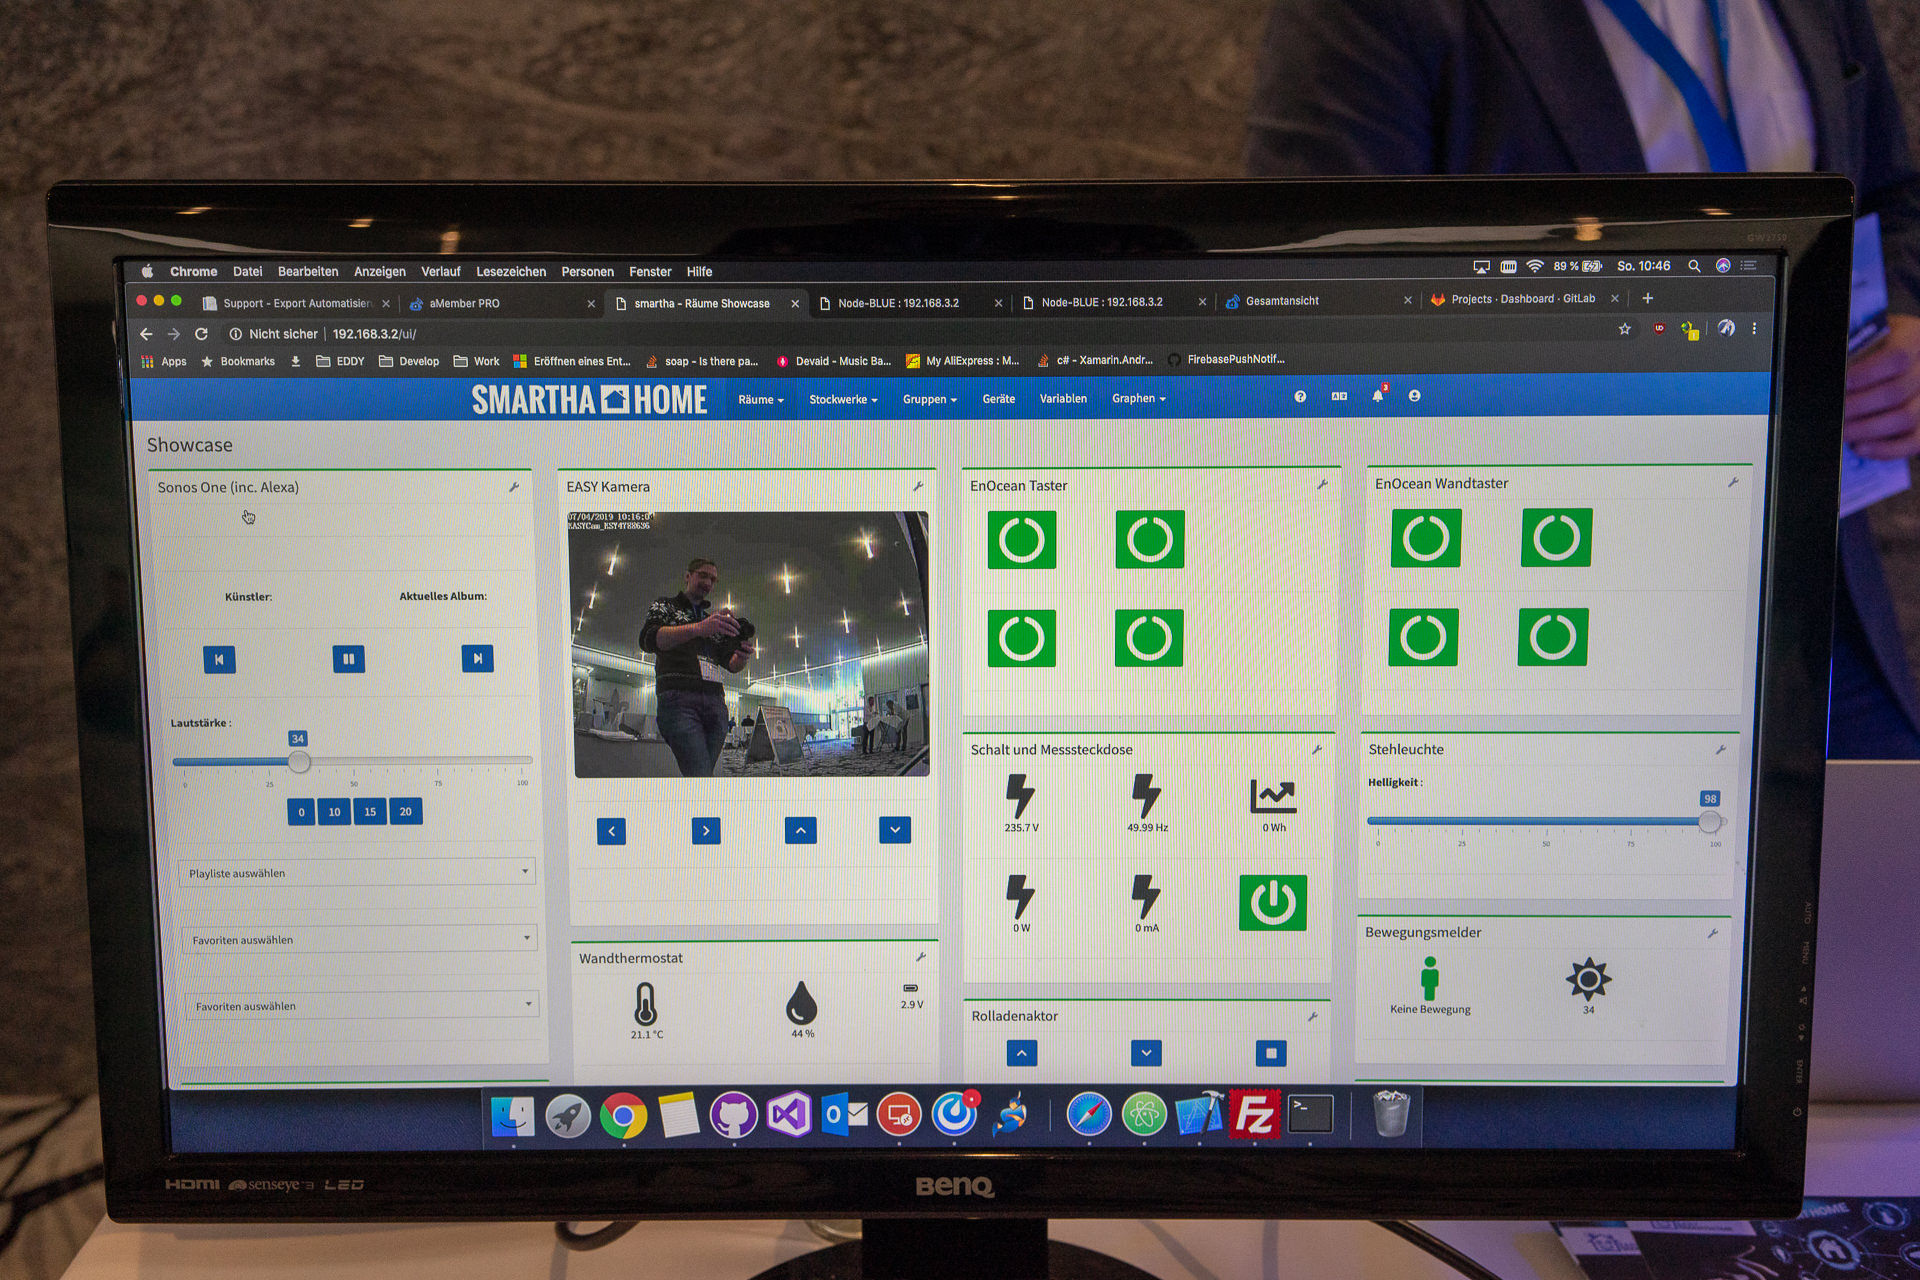Switch to the Gesamtansicht tab
The height and width of the screenshot is (1280, 1920).
tap(1318, 301)
